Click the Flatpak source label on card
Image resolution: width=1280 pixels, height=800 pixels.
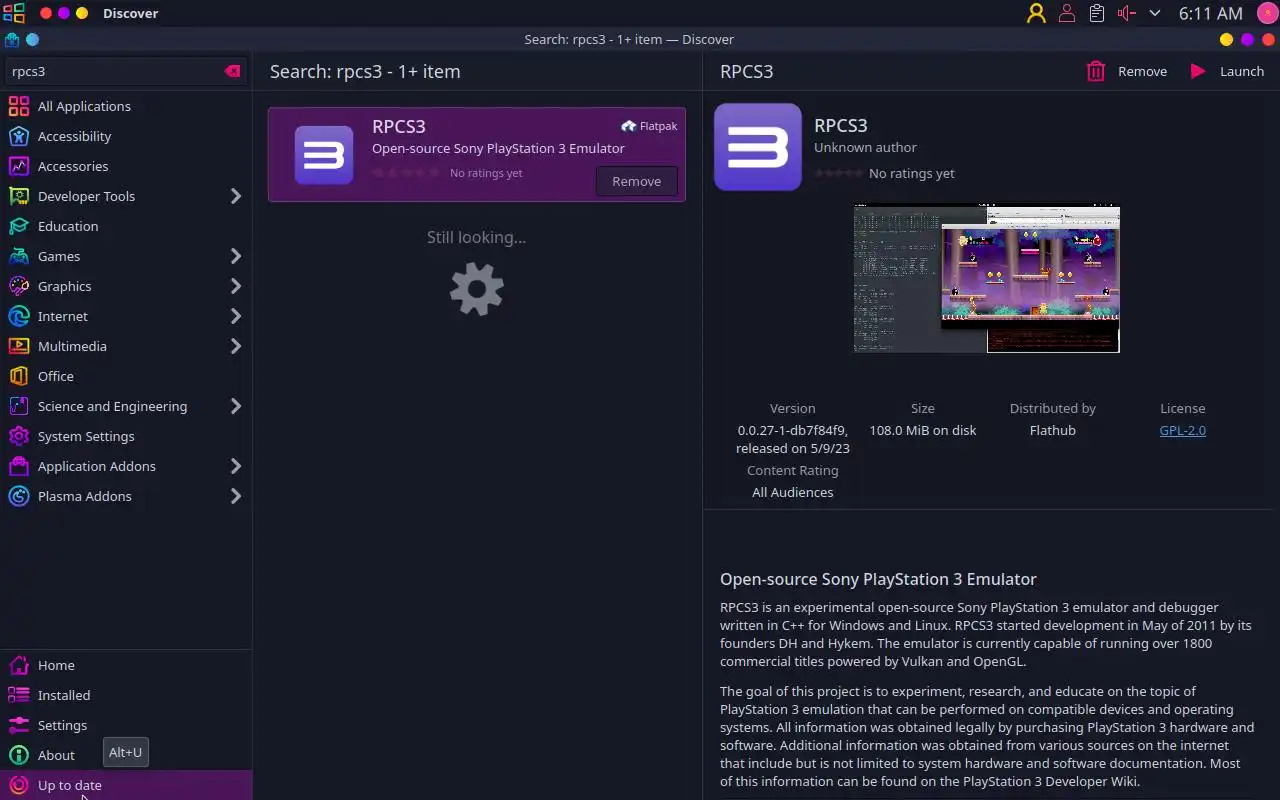point(649,126)
